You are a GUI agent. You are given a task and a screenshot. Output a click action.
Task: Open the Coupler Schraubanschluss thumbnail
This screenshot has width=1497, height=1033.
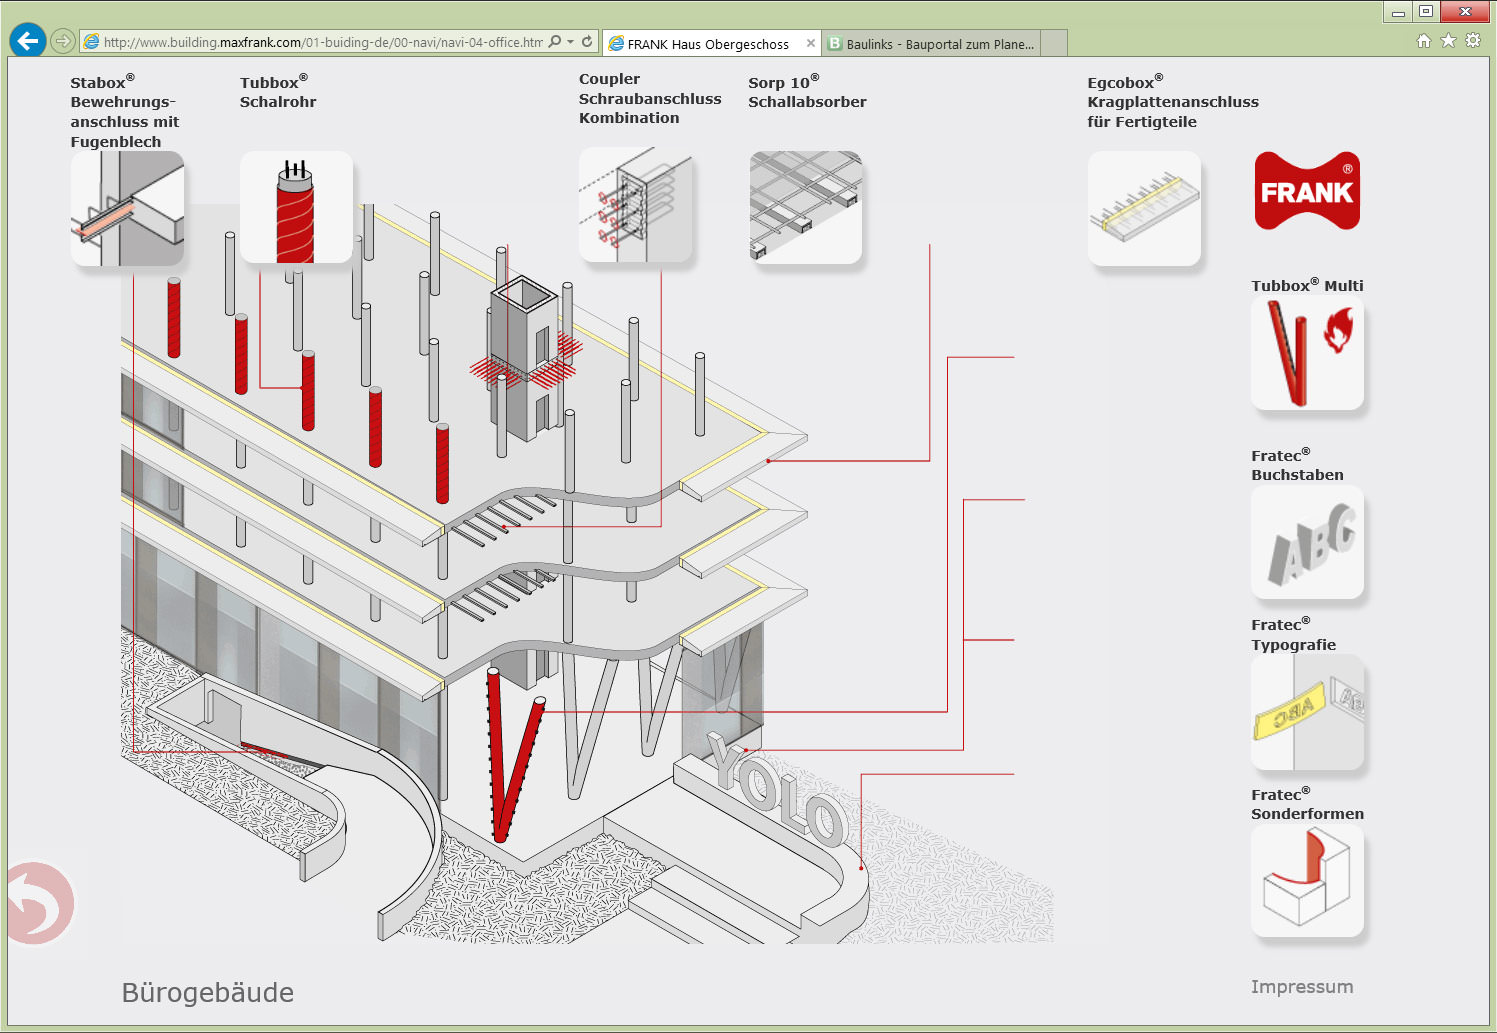(x=635, y=206)
